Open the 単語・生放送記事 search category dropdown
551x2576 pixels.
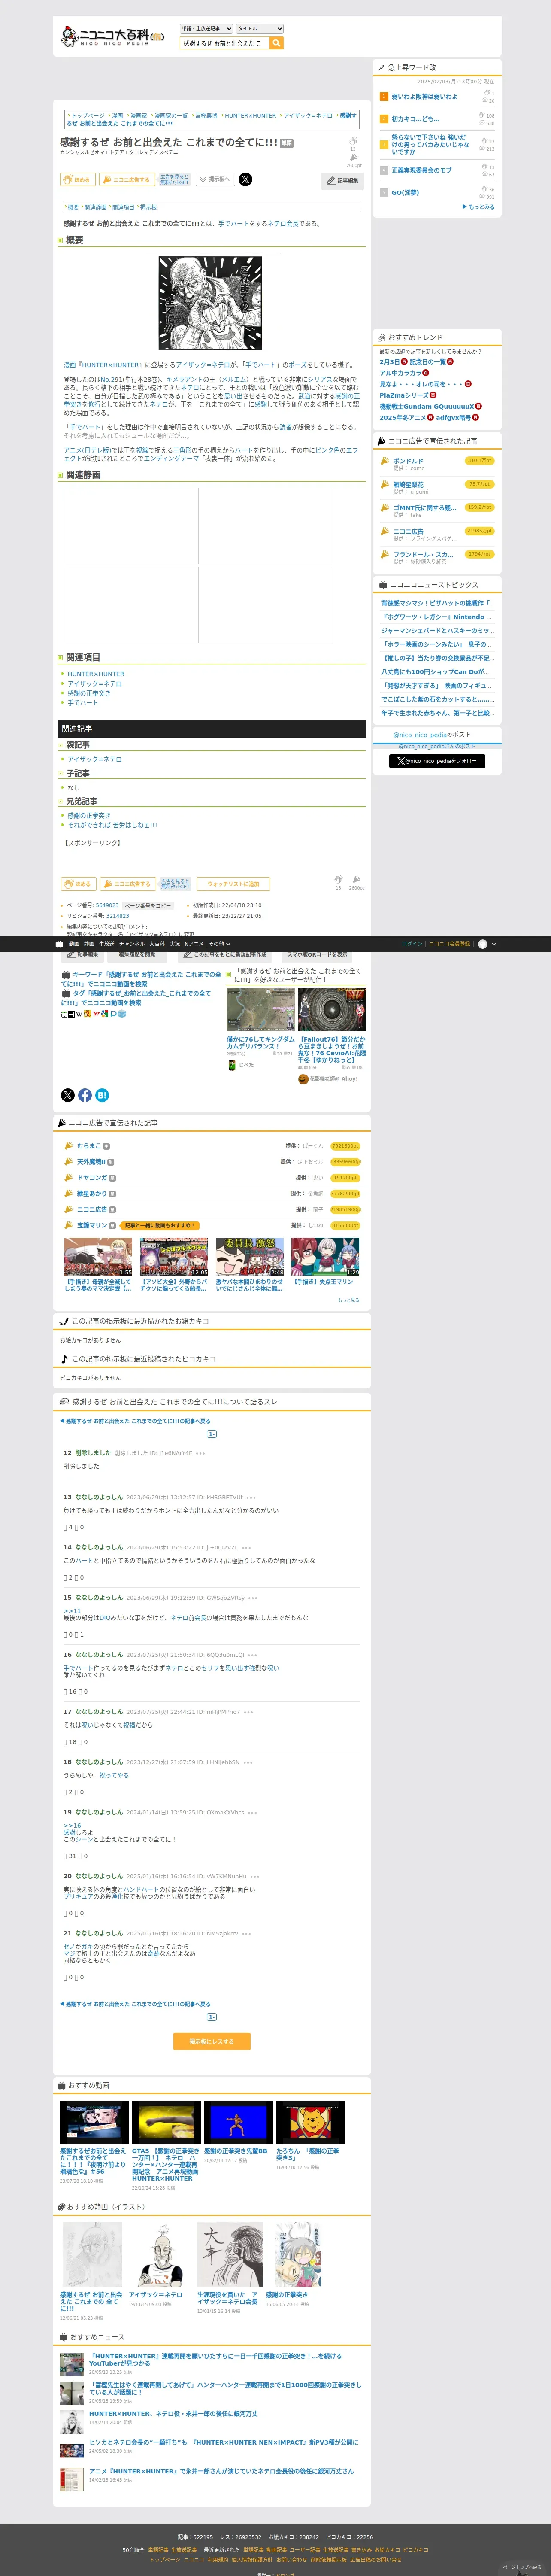(x=206, y=29)
